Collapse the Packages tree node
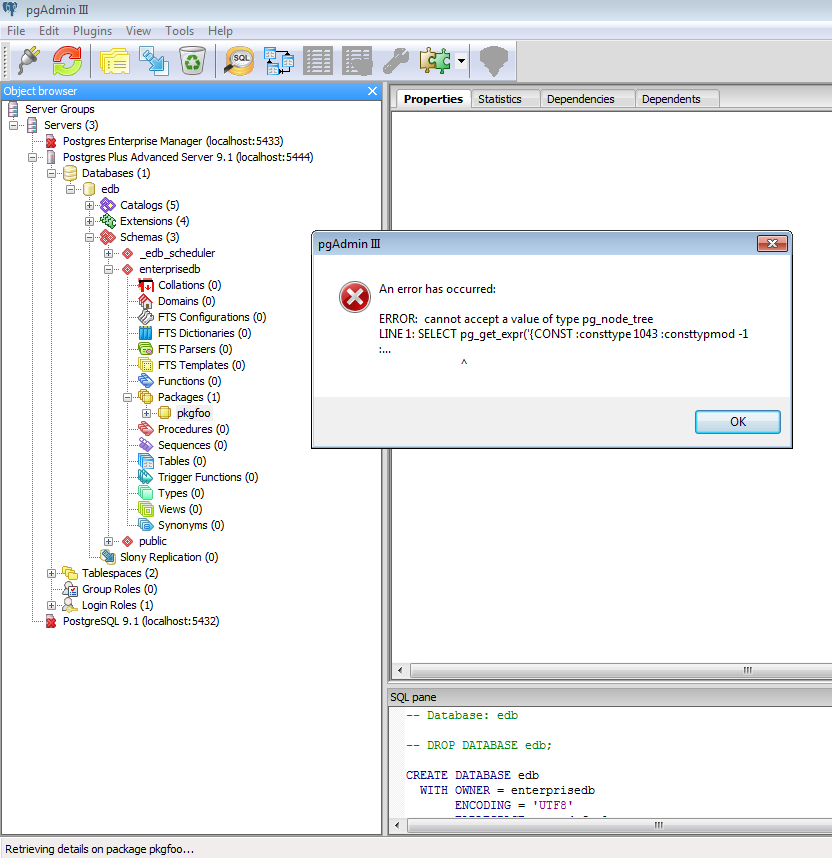This screenshot has height=859, width=832. 128,397
